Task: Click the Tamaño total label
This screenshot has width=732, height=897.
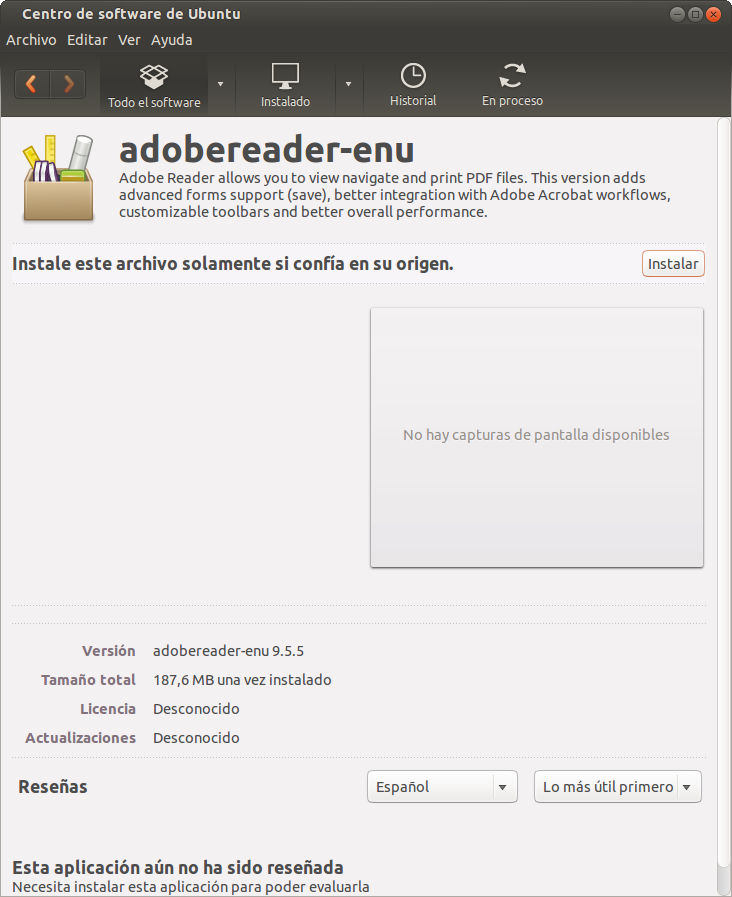Action: 88,680
